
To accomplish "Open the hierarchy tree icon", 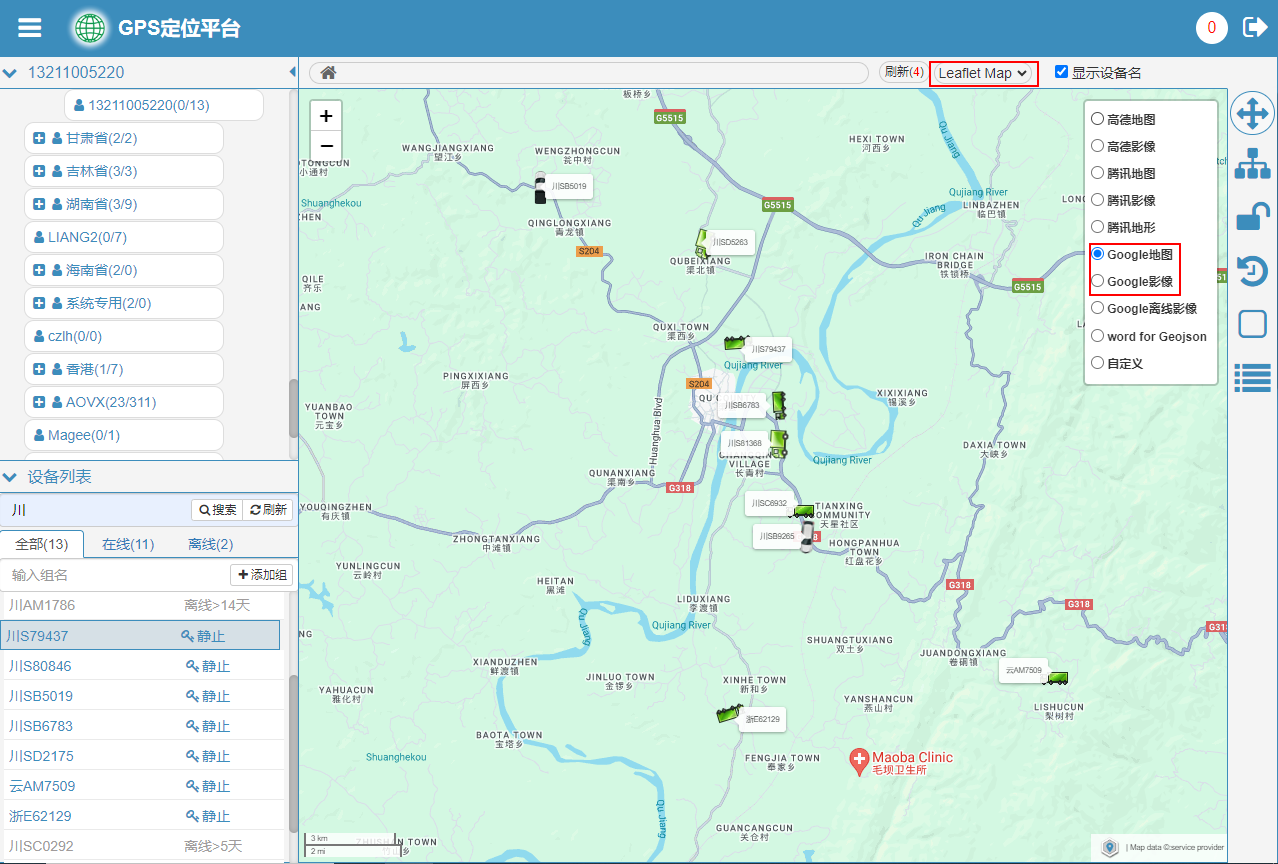I will [x=1252, y=163].
